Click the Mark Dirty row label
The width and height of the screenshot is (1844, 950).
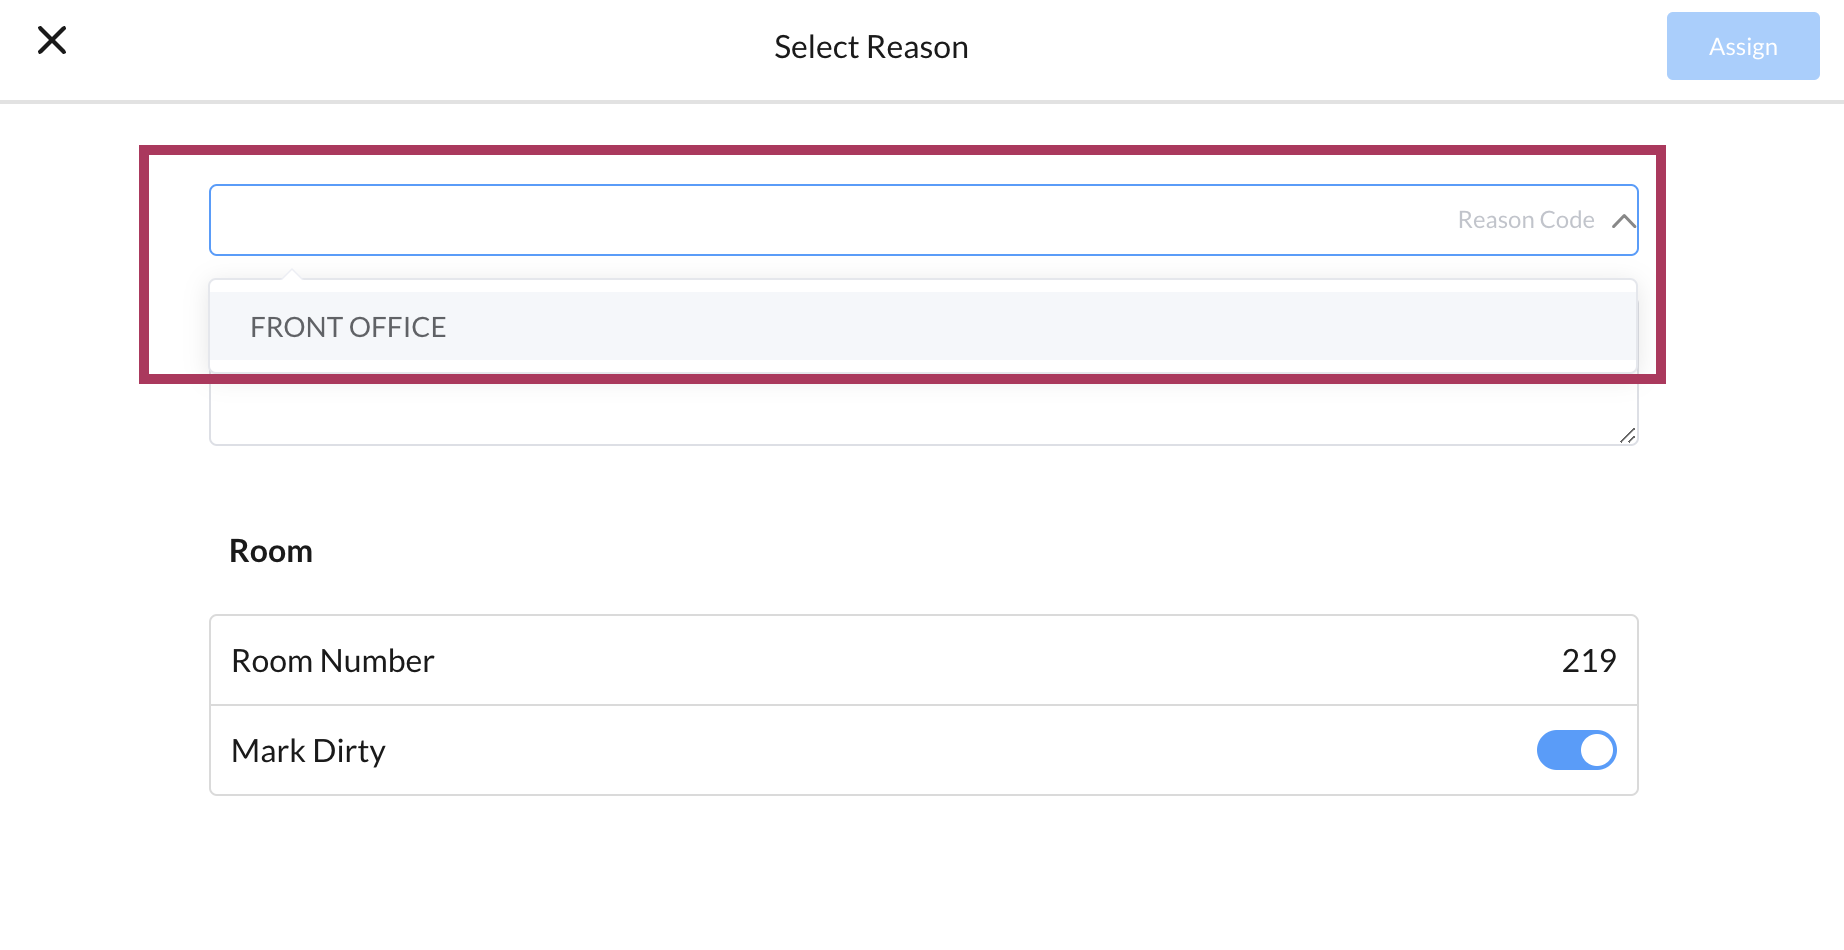pyautogui.click(x=307, y=750)
